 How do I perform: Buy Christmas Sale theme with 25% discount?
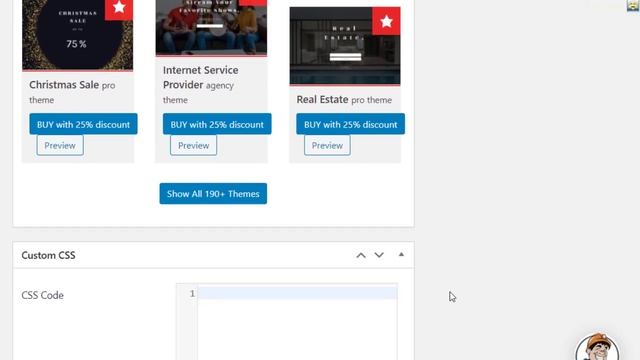tap(83, 124)
